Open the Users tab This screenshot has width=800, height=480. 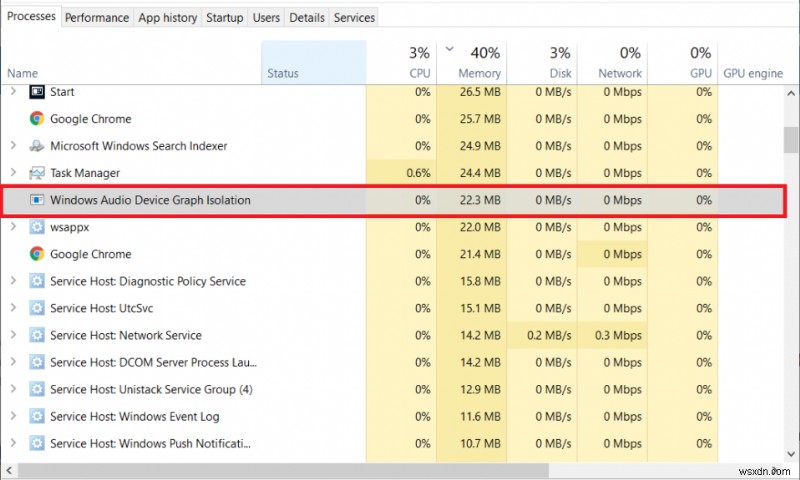[266, 18]
